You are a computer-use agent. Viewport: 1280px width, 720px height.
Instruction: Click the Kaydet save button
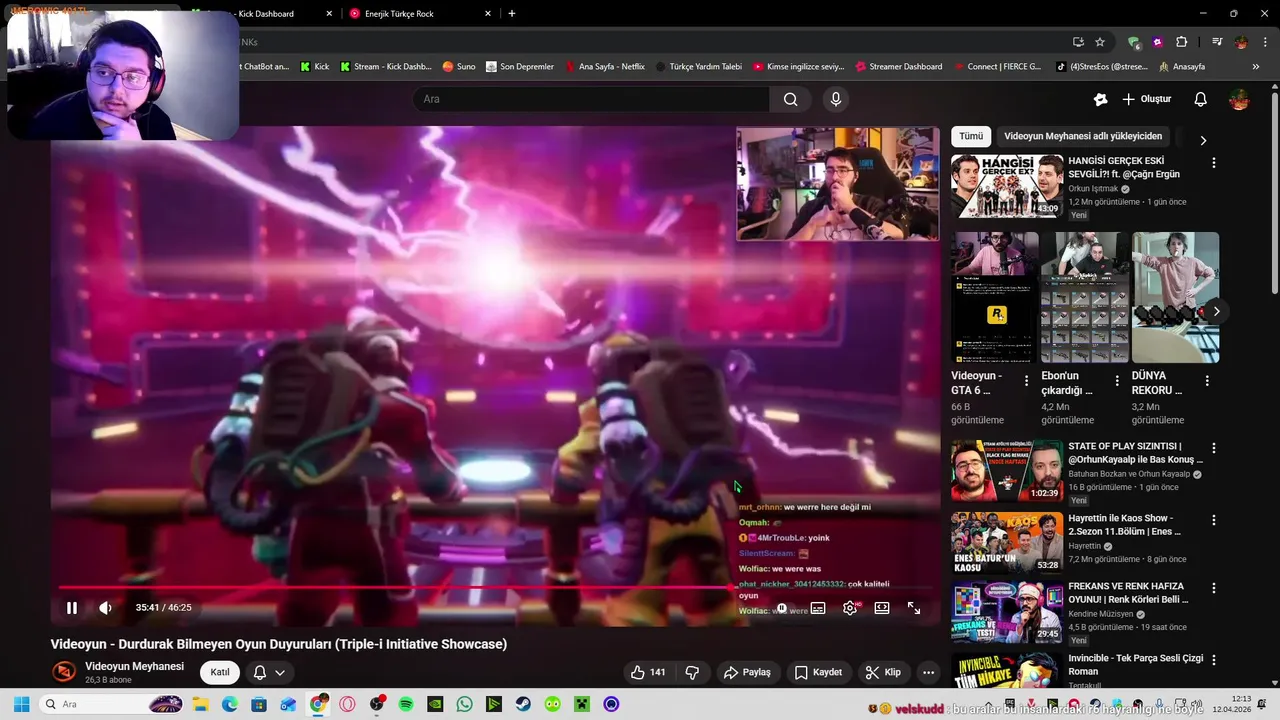coord(818,672)
